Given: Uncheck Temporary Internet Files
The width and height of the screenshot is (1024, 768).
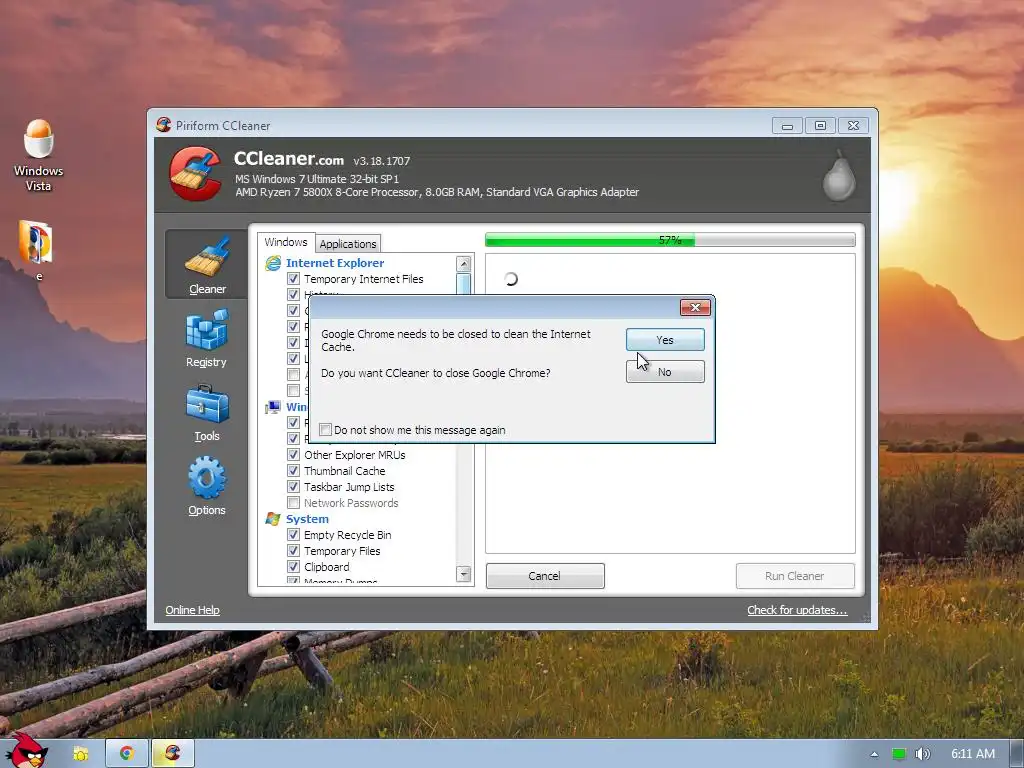Looking at the screenshot, I should 293,279.
